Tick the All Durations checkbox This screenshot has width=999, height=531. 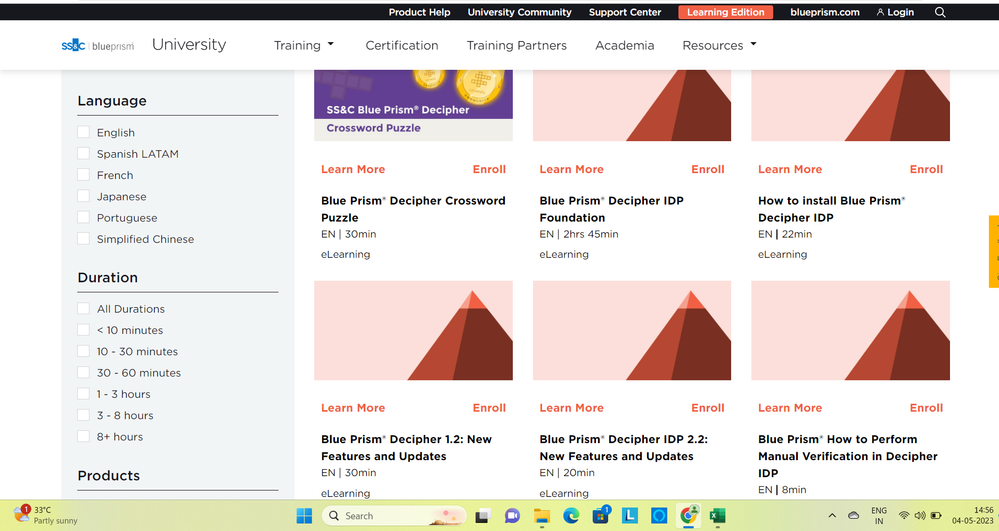pos(83,309)
